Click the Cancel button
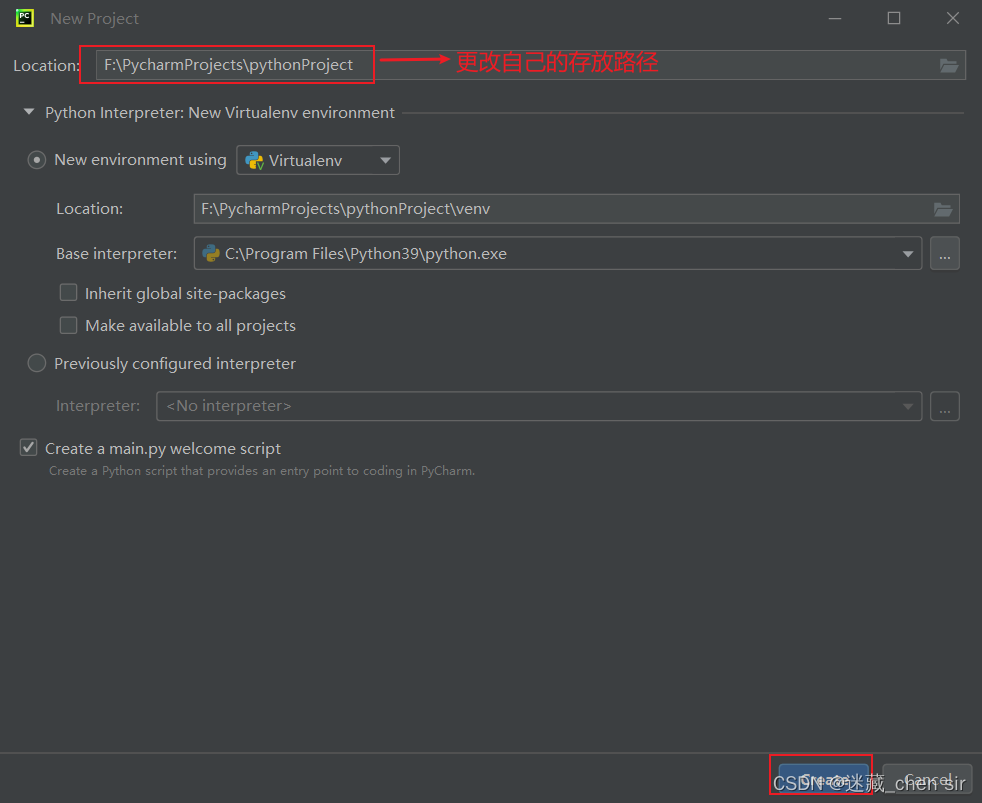 (x=928, y=780)
